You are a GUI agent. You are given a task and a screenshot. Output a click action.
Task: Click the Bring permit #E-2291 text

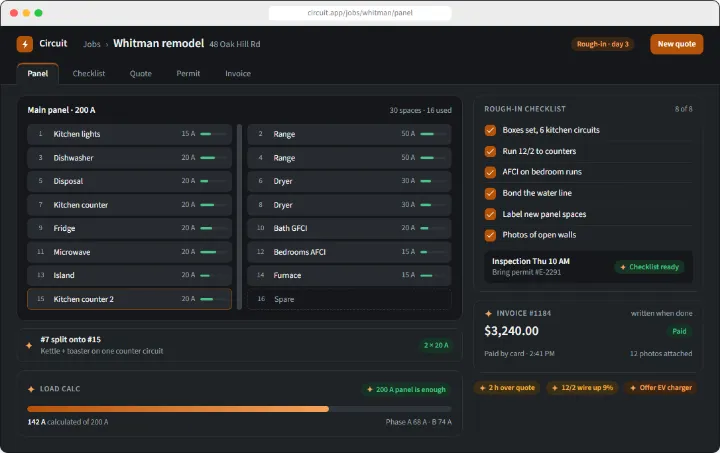(x=526, y=272)
